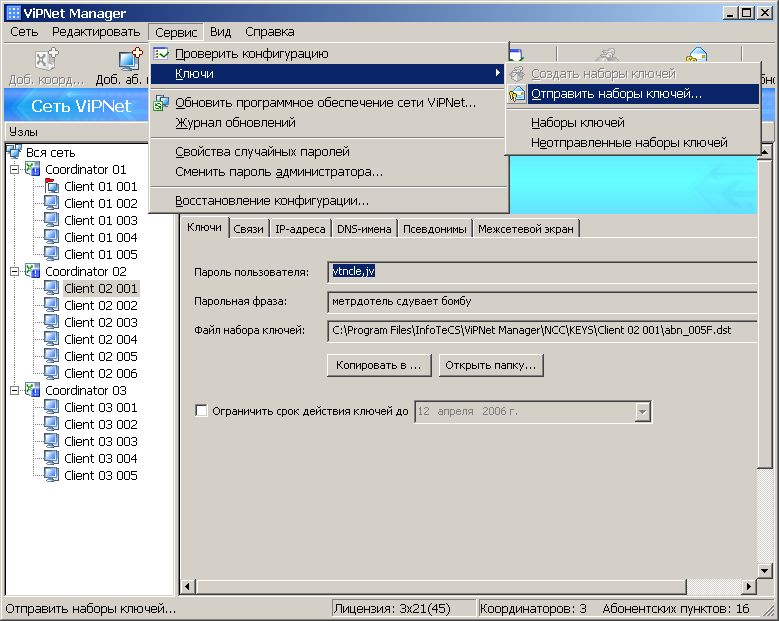Viewport: 779px width, 621px height.
Task: Choose Отправить наборы ключей… submenu item
Action: pyautogui.click(x=633, y=93)
